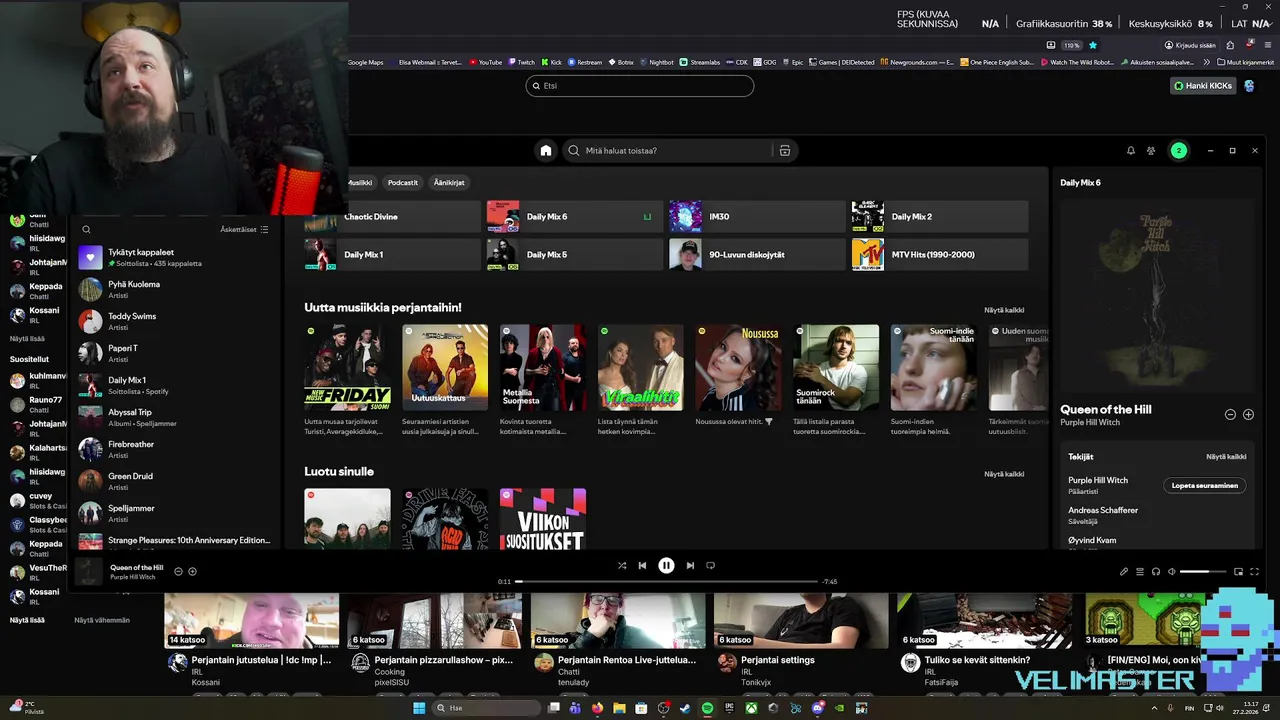The width and height of the screenshot is (1280, 720).
Task: Open Steam in Windows taskbar
Action: 685,708
